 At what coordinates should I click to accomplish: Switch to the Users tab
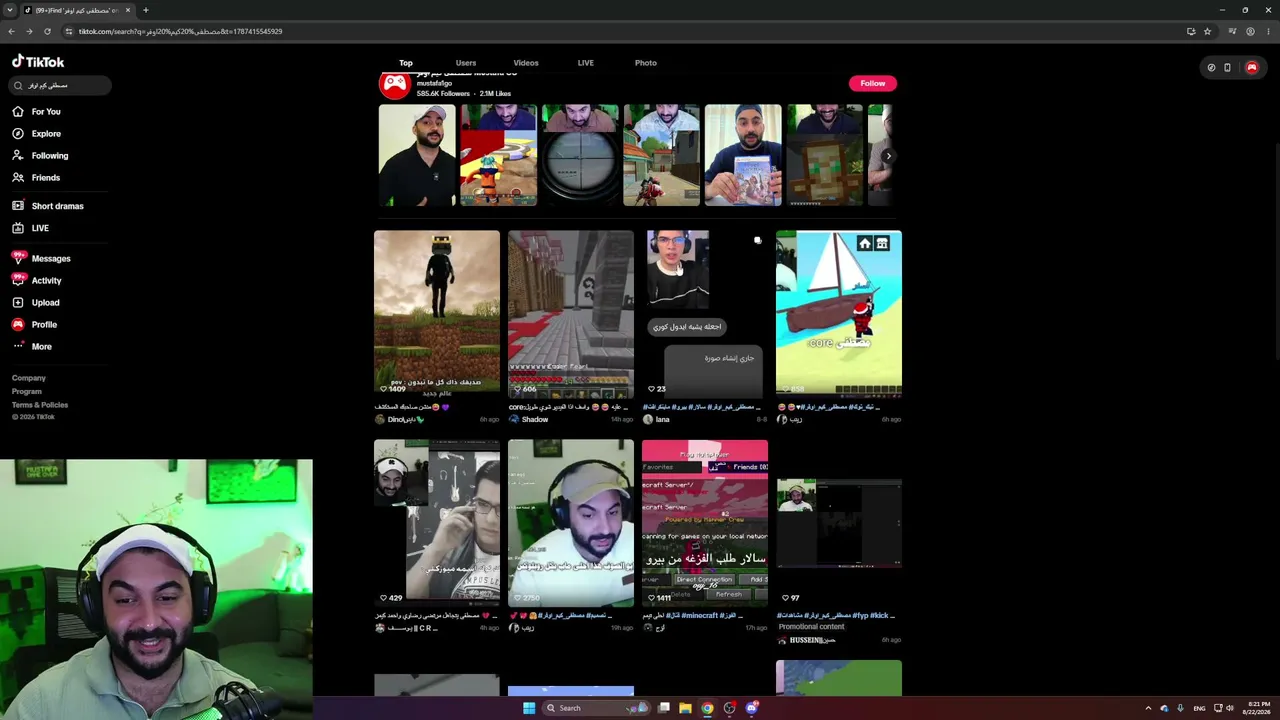tap(466, 63)
